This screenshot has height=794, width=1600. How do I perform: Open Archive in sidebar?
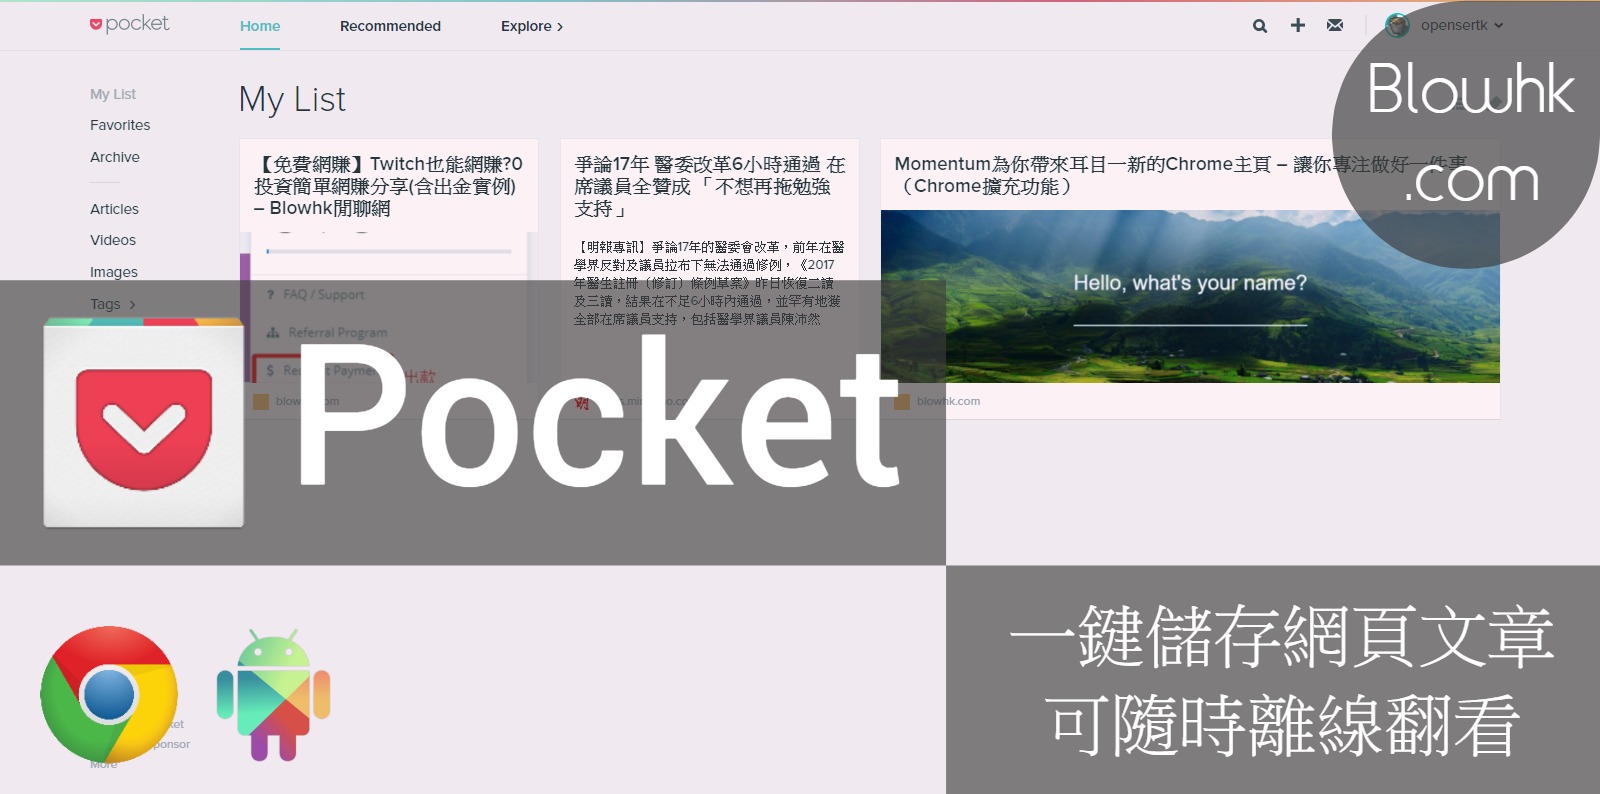tap(115, 157)
